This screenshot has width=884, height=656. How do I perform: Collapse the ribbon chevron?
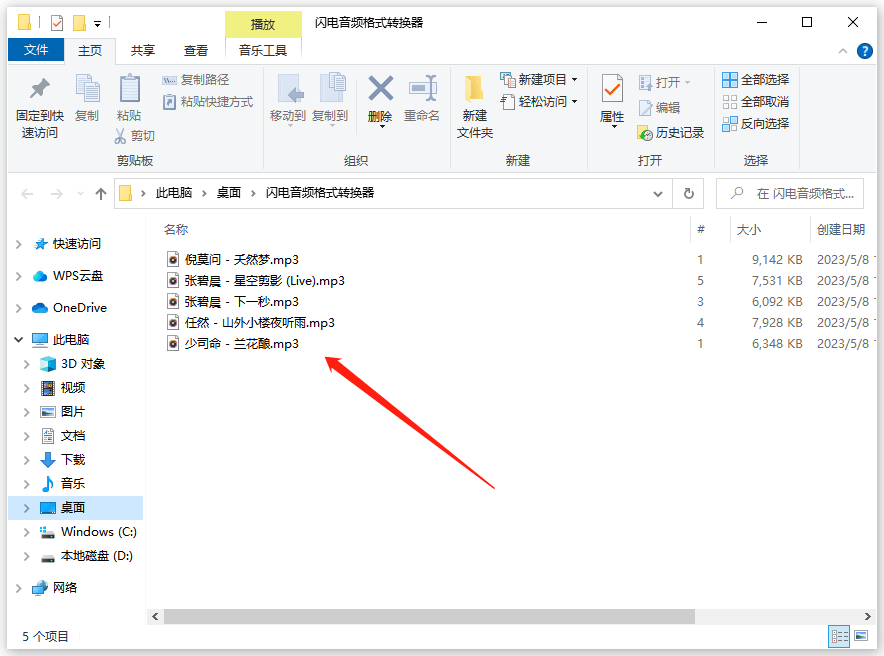[x=843, y=51]
